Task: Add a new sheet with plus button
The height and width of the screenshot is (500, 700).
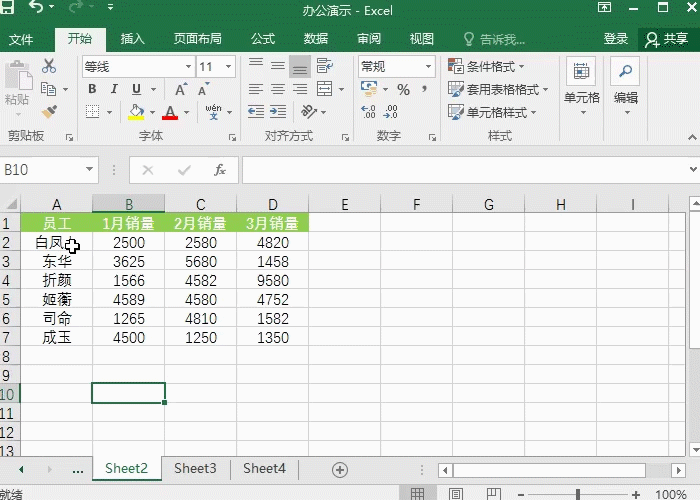Action: [x=340, y=470]
